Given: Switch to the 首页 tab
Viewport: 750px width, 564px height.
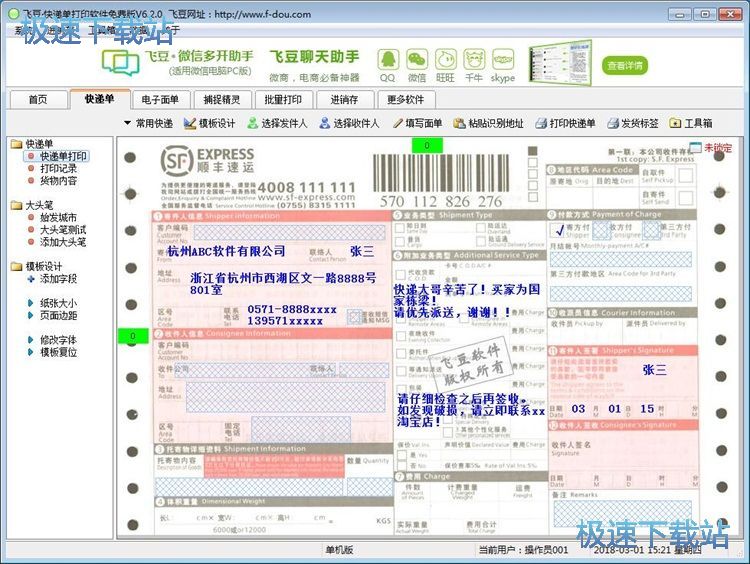Looking at the screenshot, I should click(38, 100).
